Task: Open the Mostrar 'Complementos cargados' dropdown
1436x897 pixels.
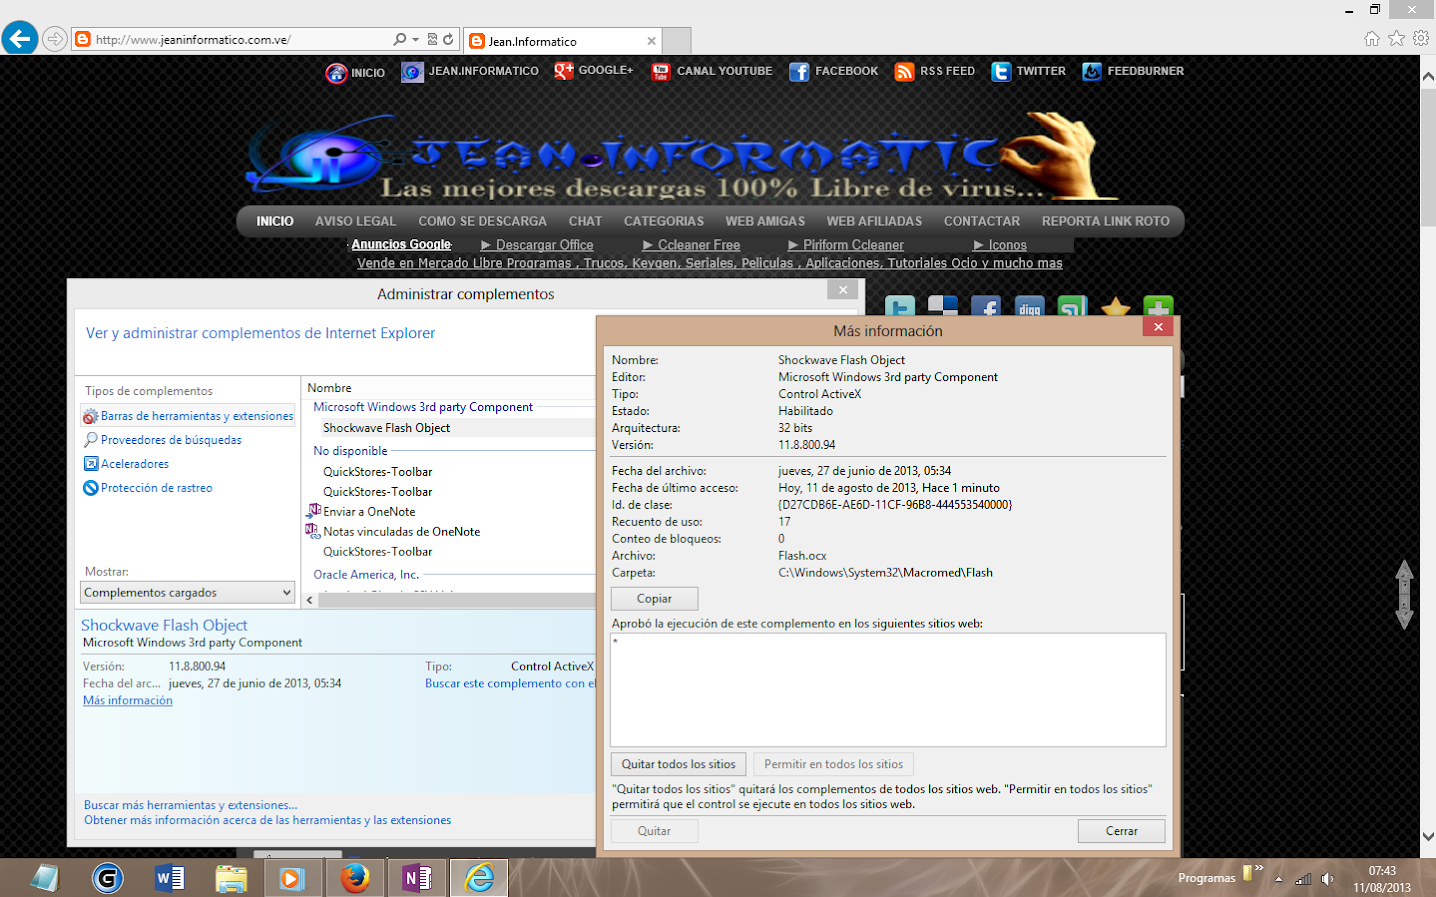Action: click(x=188, y=592)
